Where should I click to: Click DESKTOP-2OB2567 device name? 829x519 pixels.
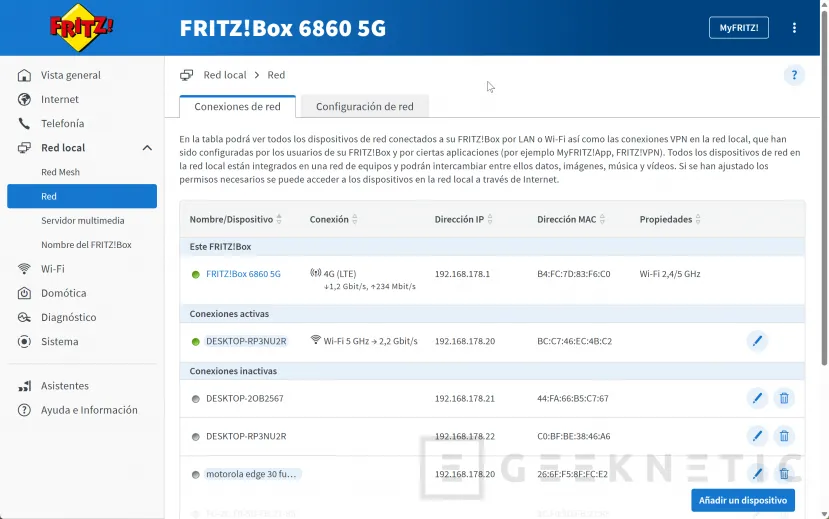click(245, 398)
